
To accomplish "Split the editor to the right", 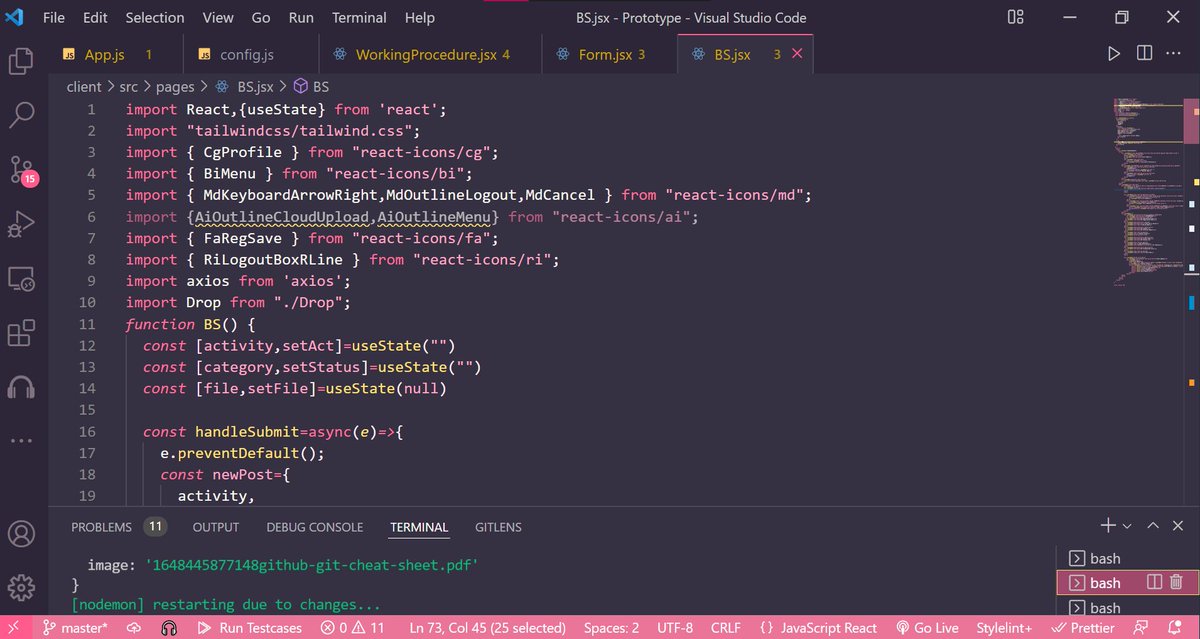I will coord(1144,54).
